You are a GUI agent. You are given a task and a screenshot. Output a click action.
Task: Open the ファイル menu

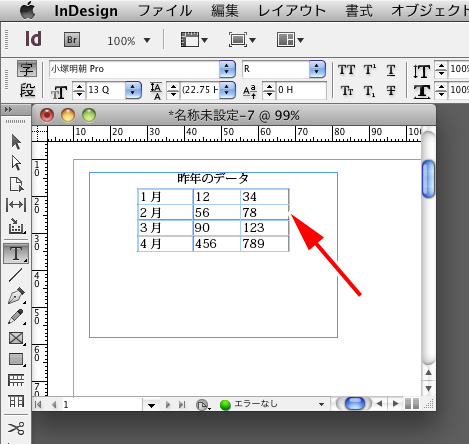(x=165, y=11)
